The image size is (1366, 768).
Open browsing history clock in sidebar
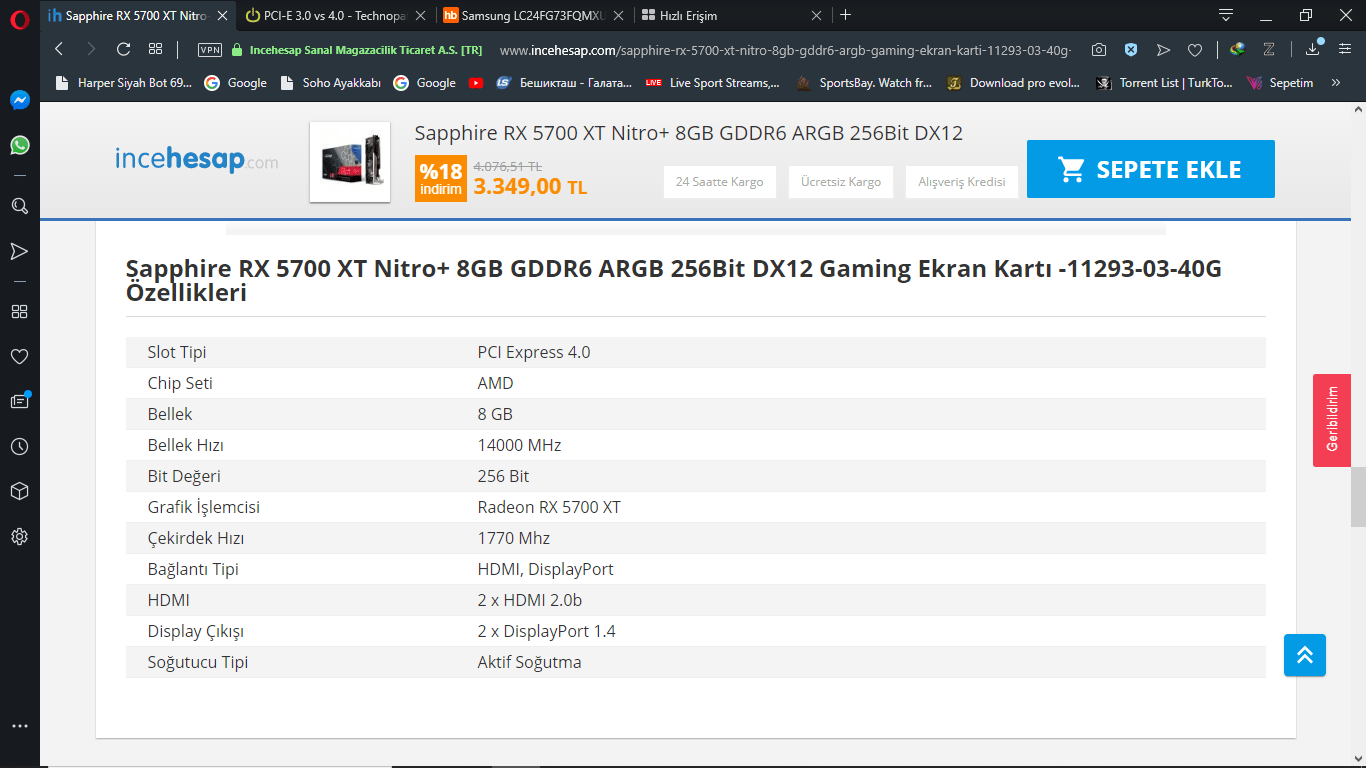[20, 446]
